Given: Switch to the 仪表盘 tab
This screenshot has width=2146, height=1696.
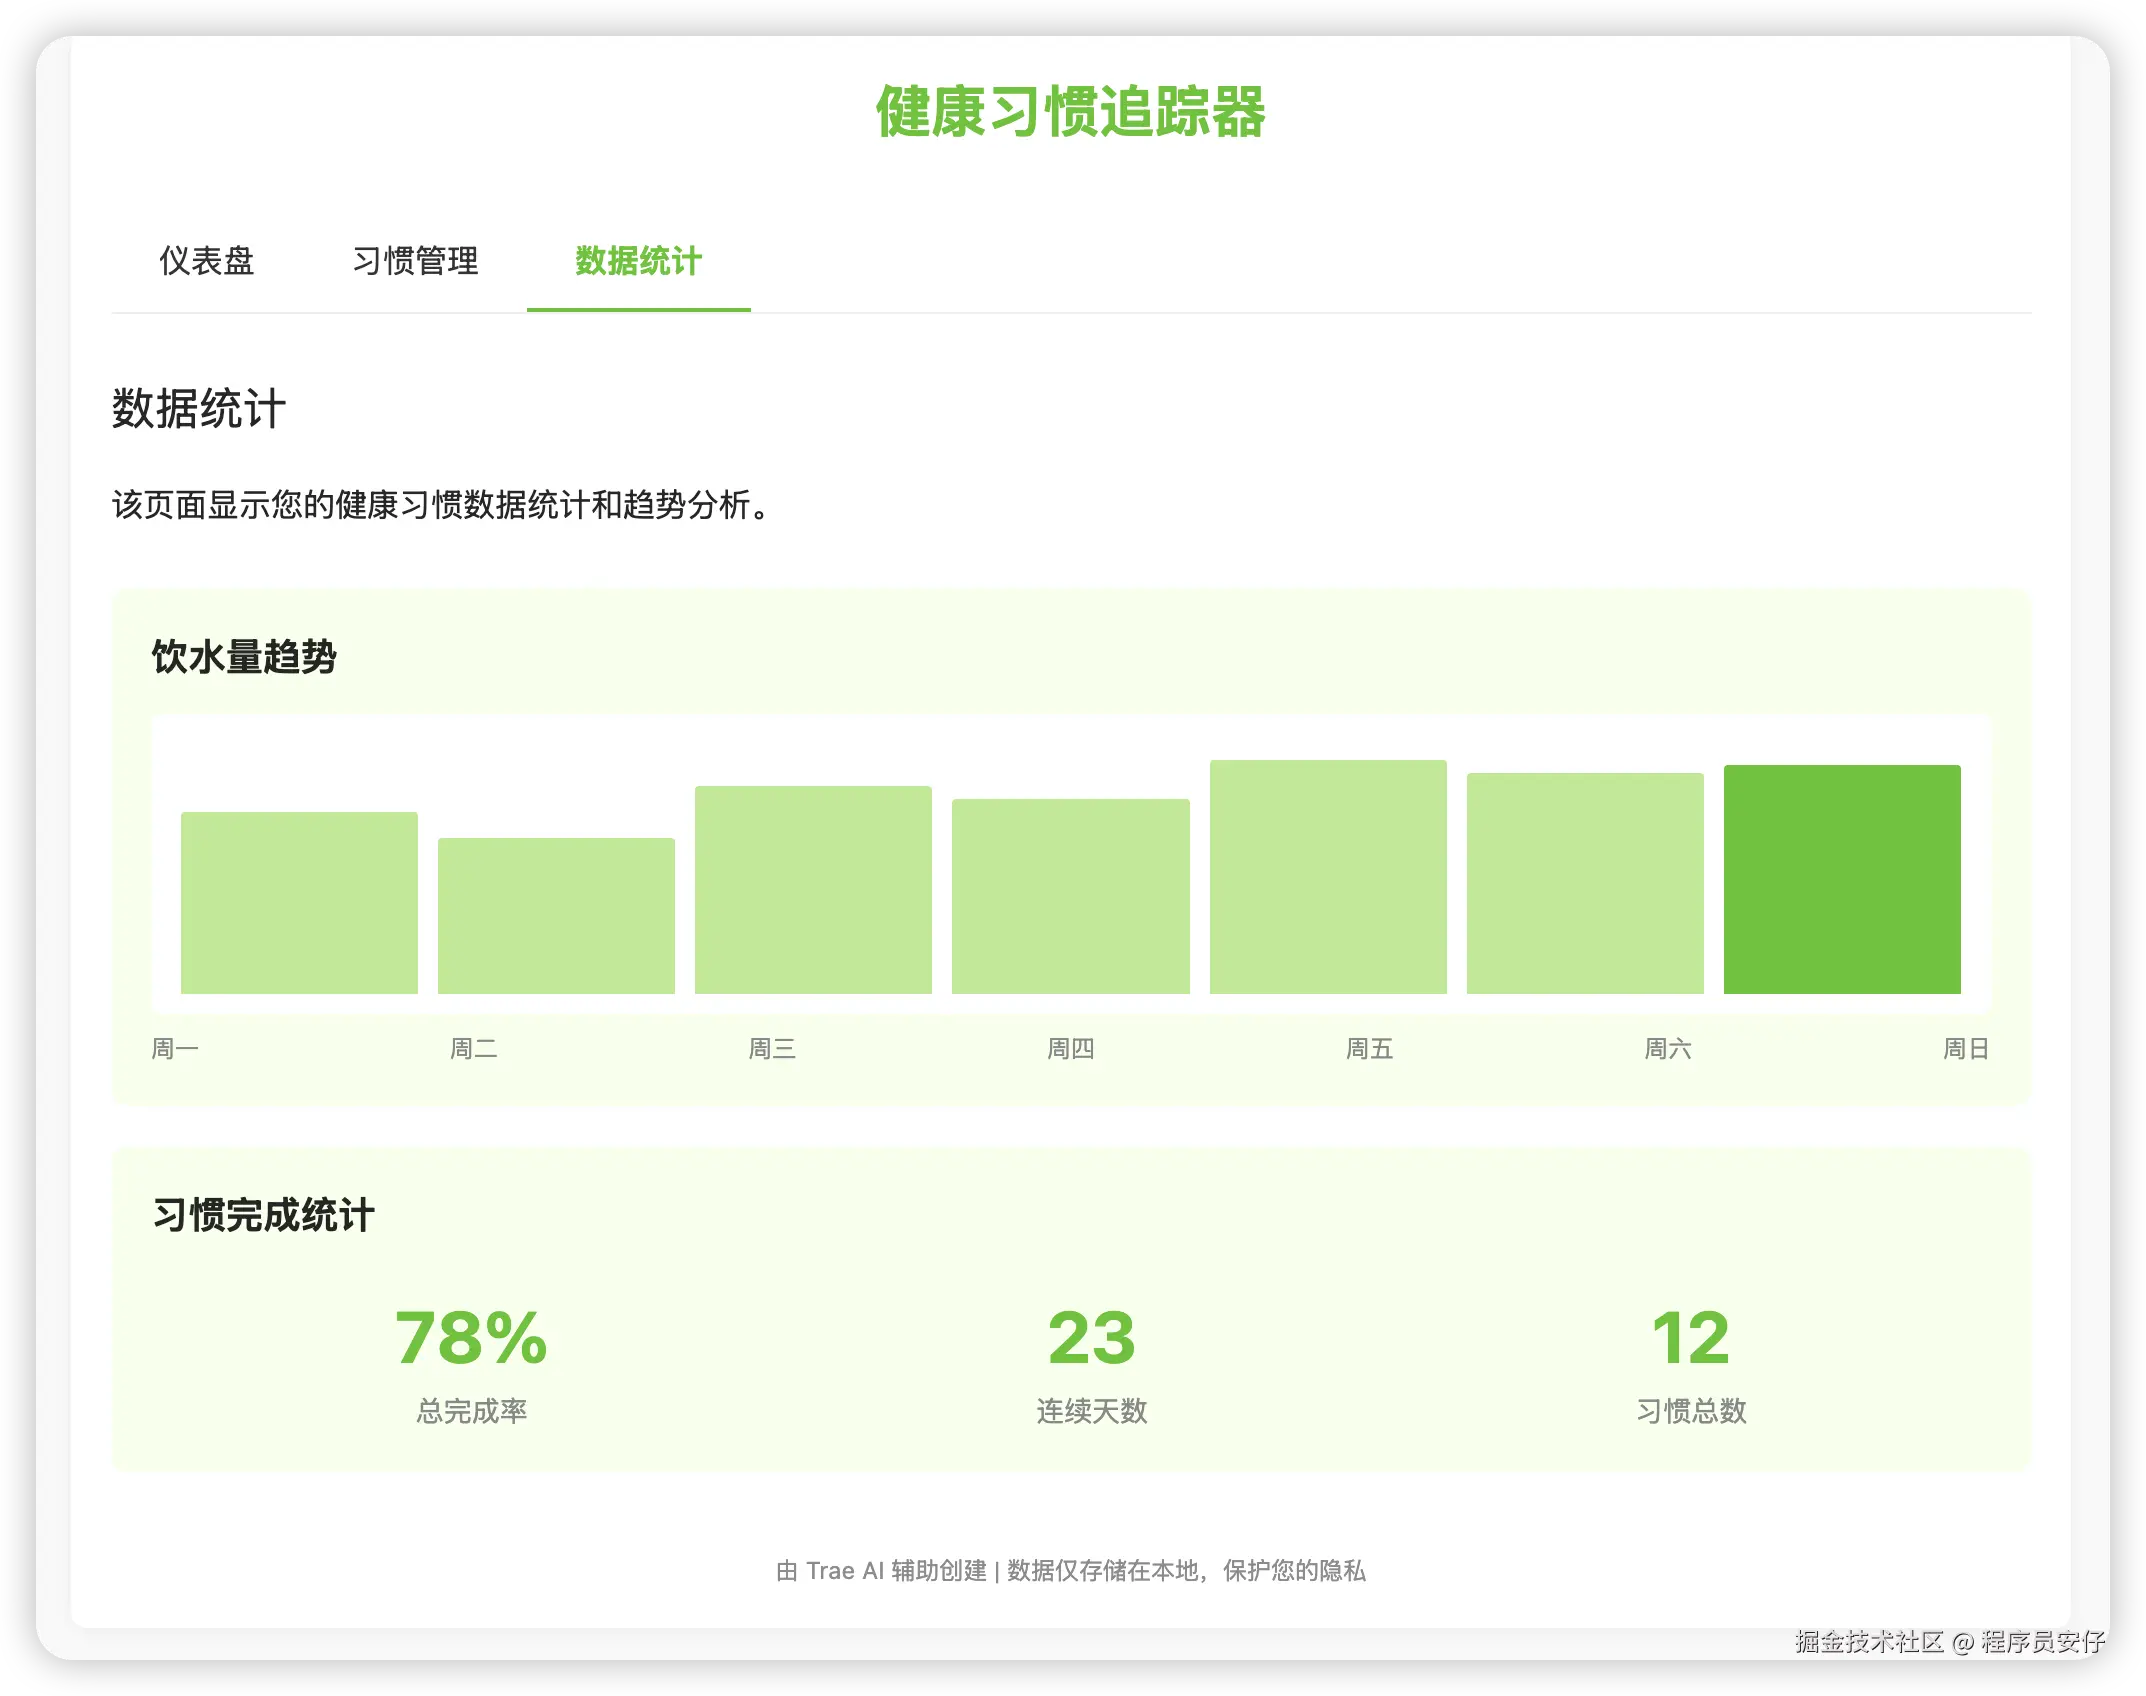Looking at the screenshot, I should point(207,261).
